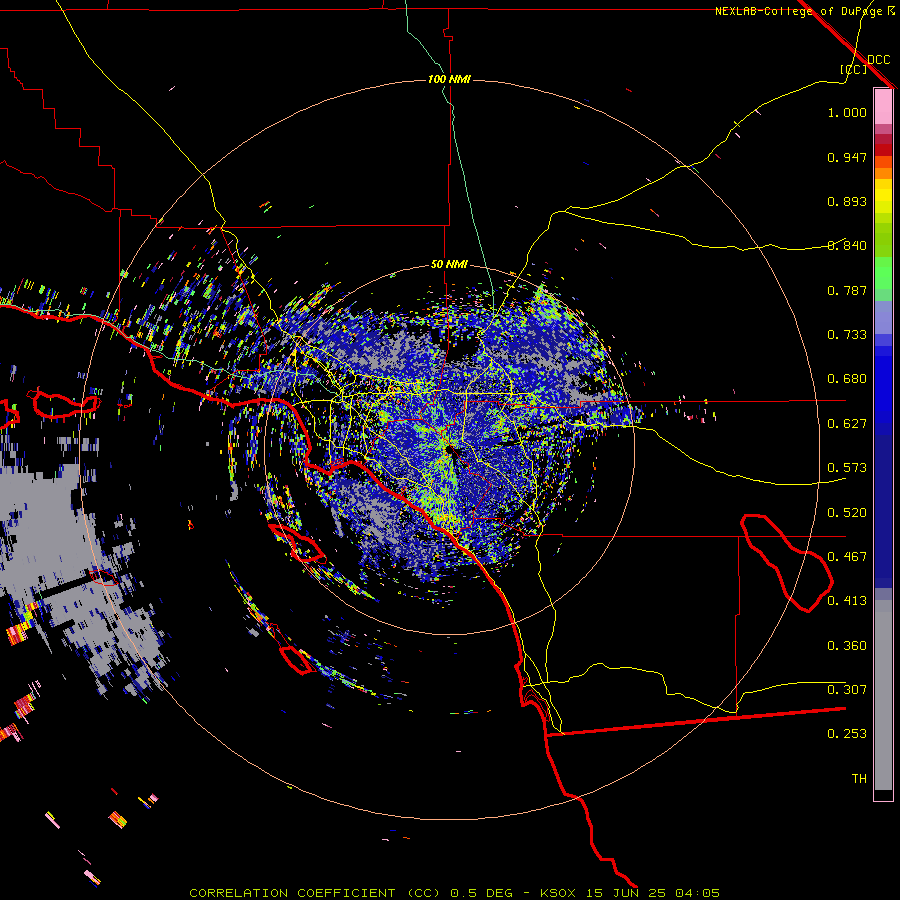The image size is (900, 900).
Task: Click the 0.840 scale value
Action: 847,246
